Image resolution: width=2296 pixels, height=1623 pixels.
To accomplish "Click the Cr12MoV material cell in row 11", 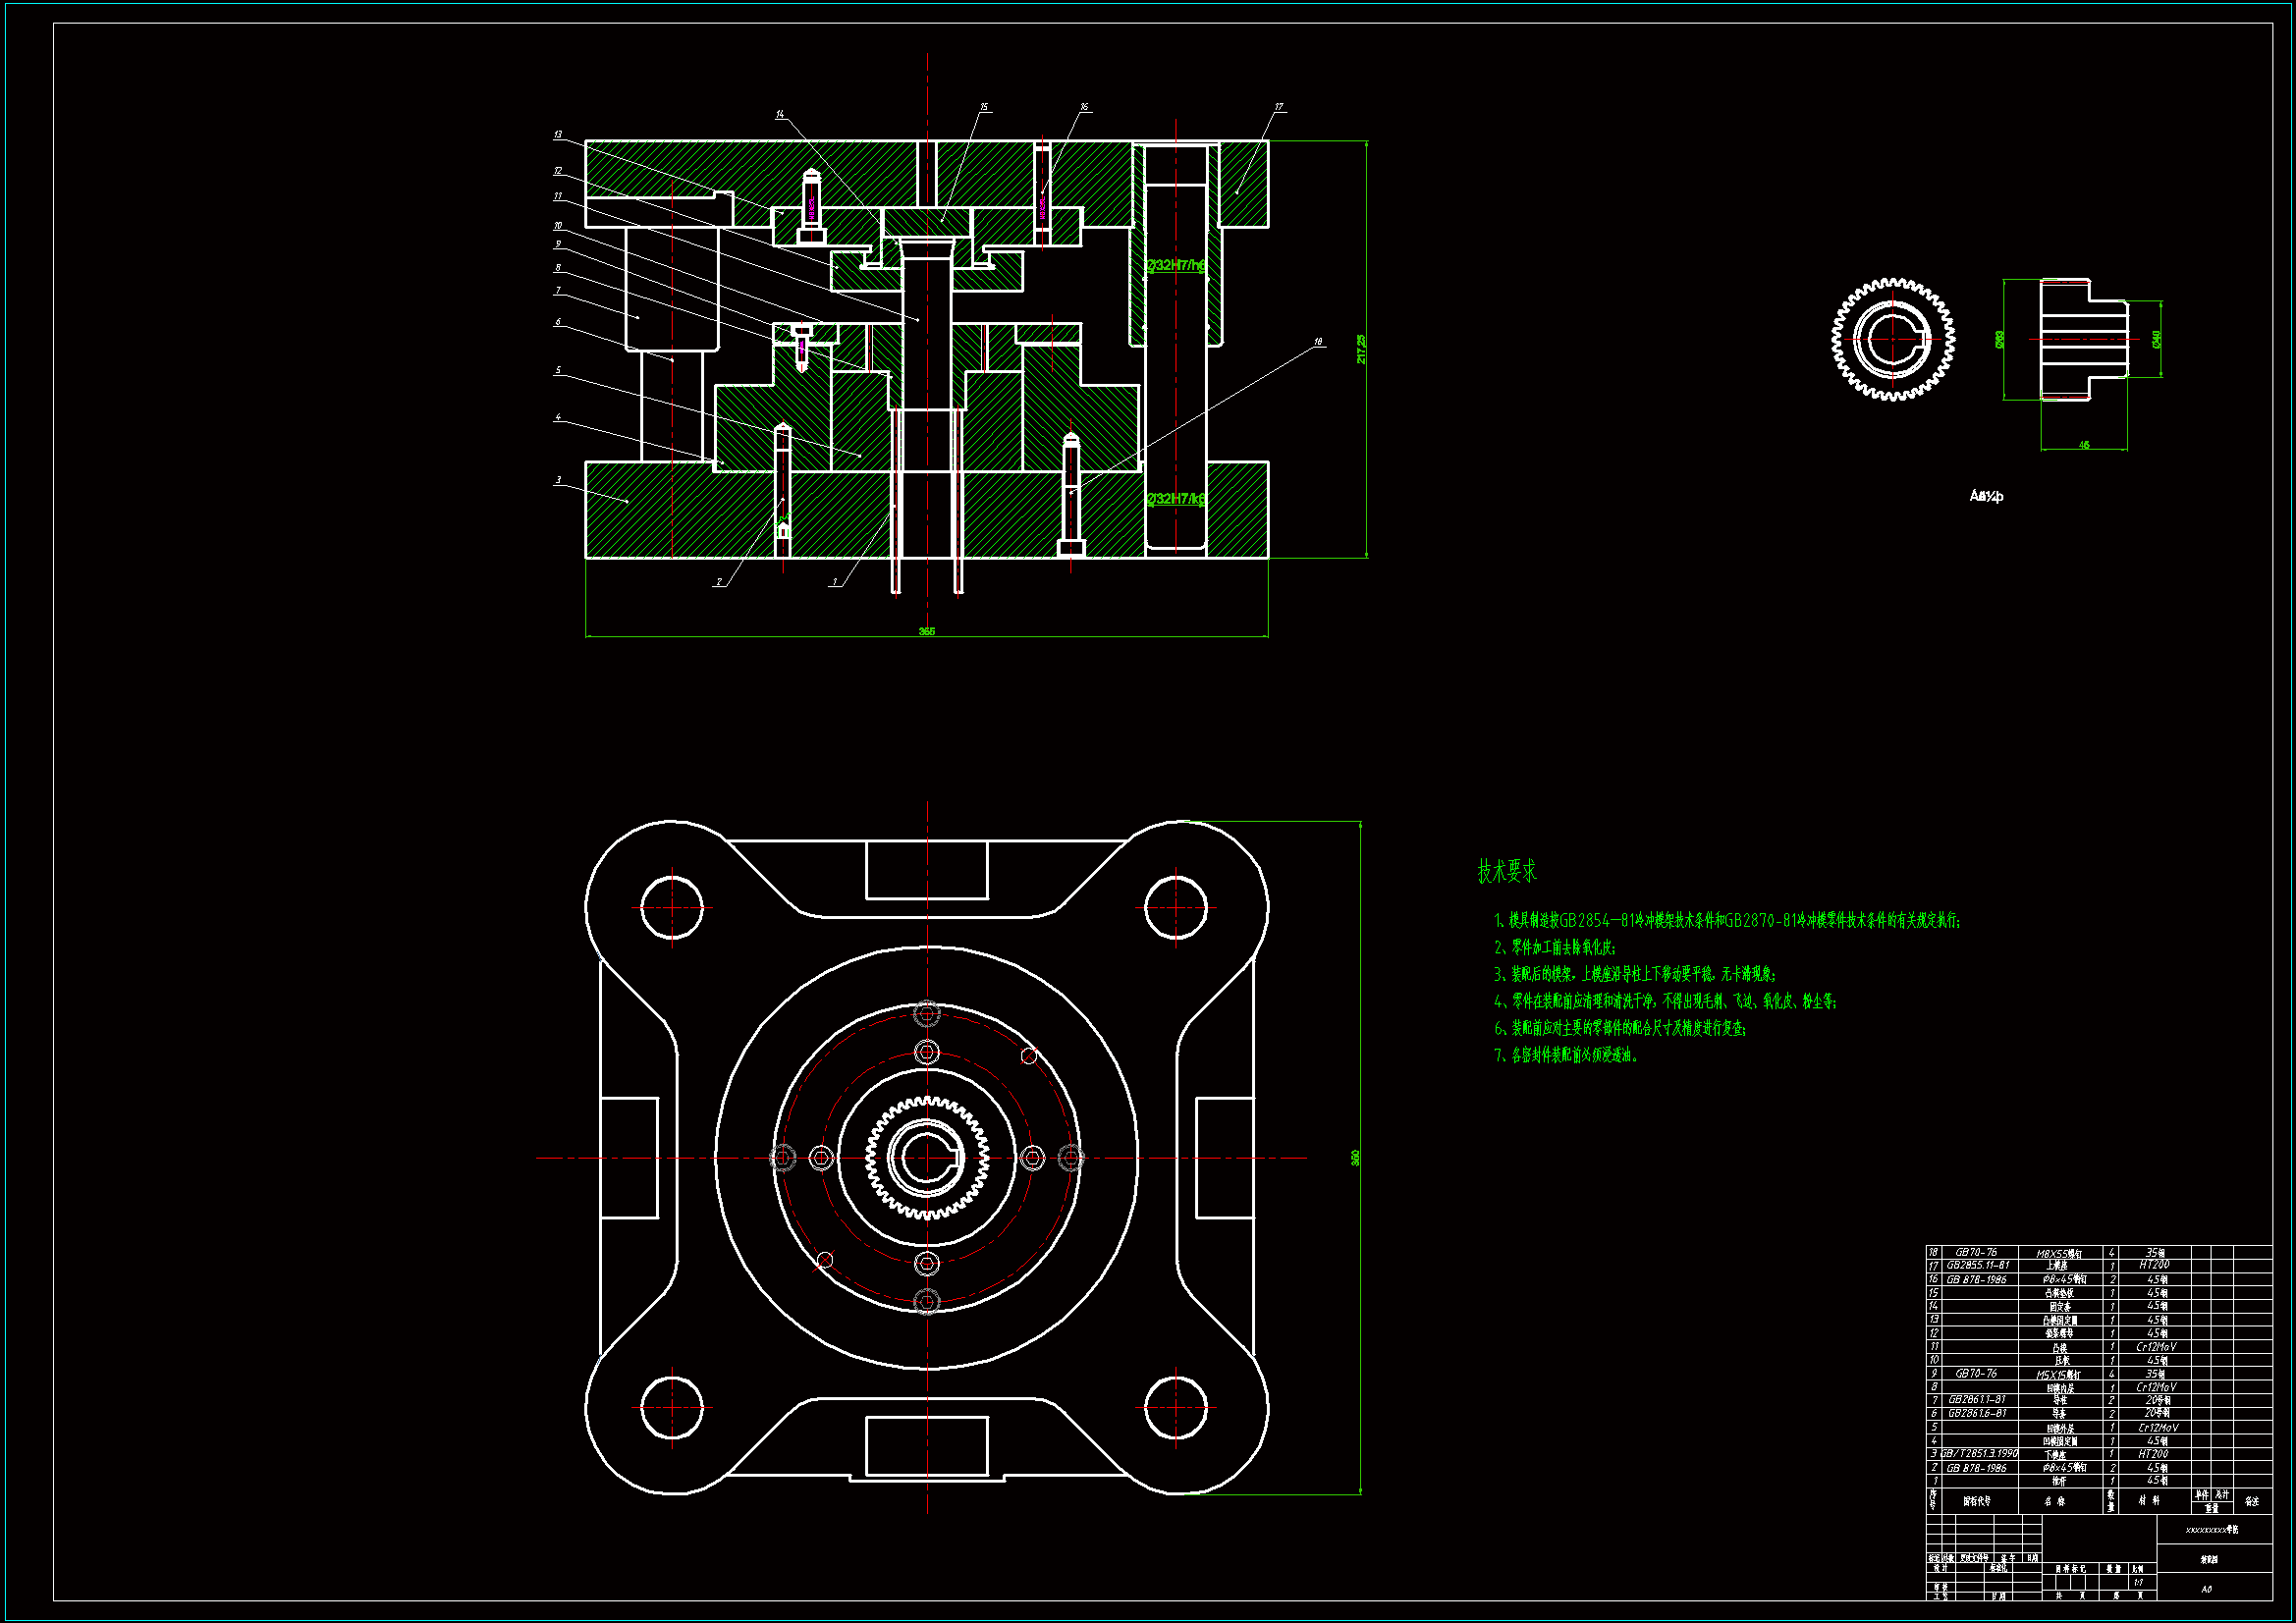I will pyautogui.click(x=2156, y=1347).
